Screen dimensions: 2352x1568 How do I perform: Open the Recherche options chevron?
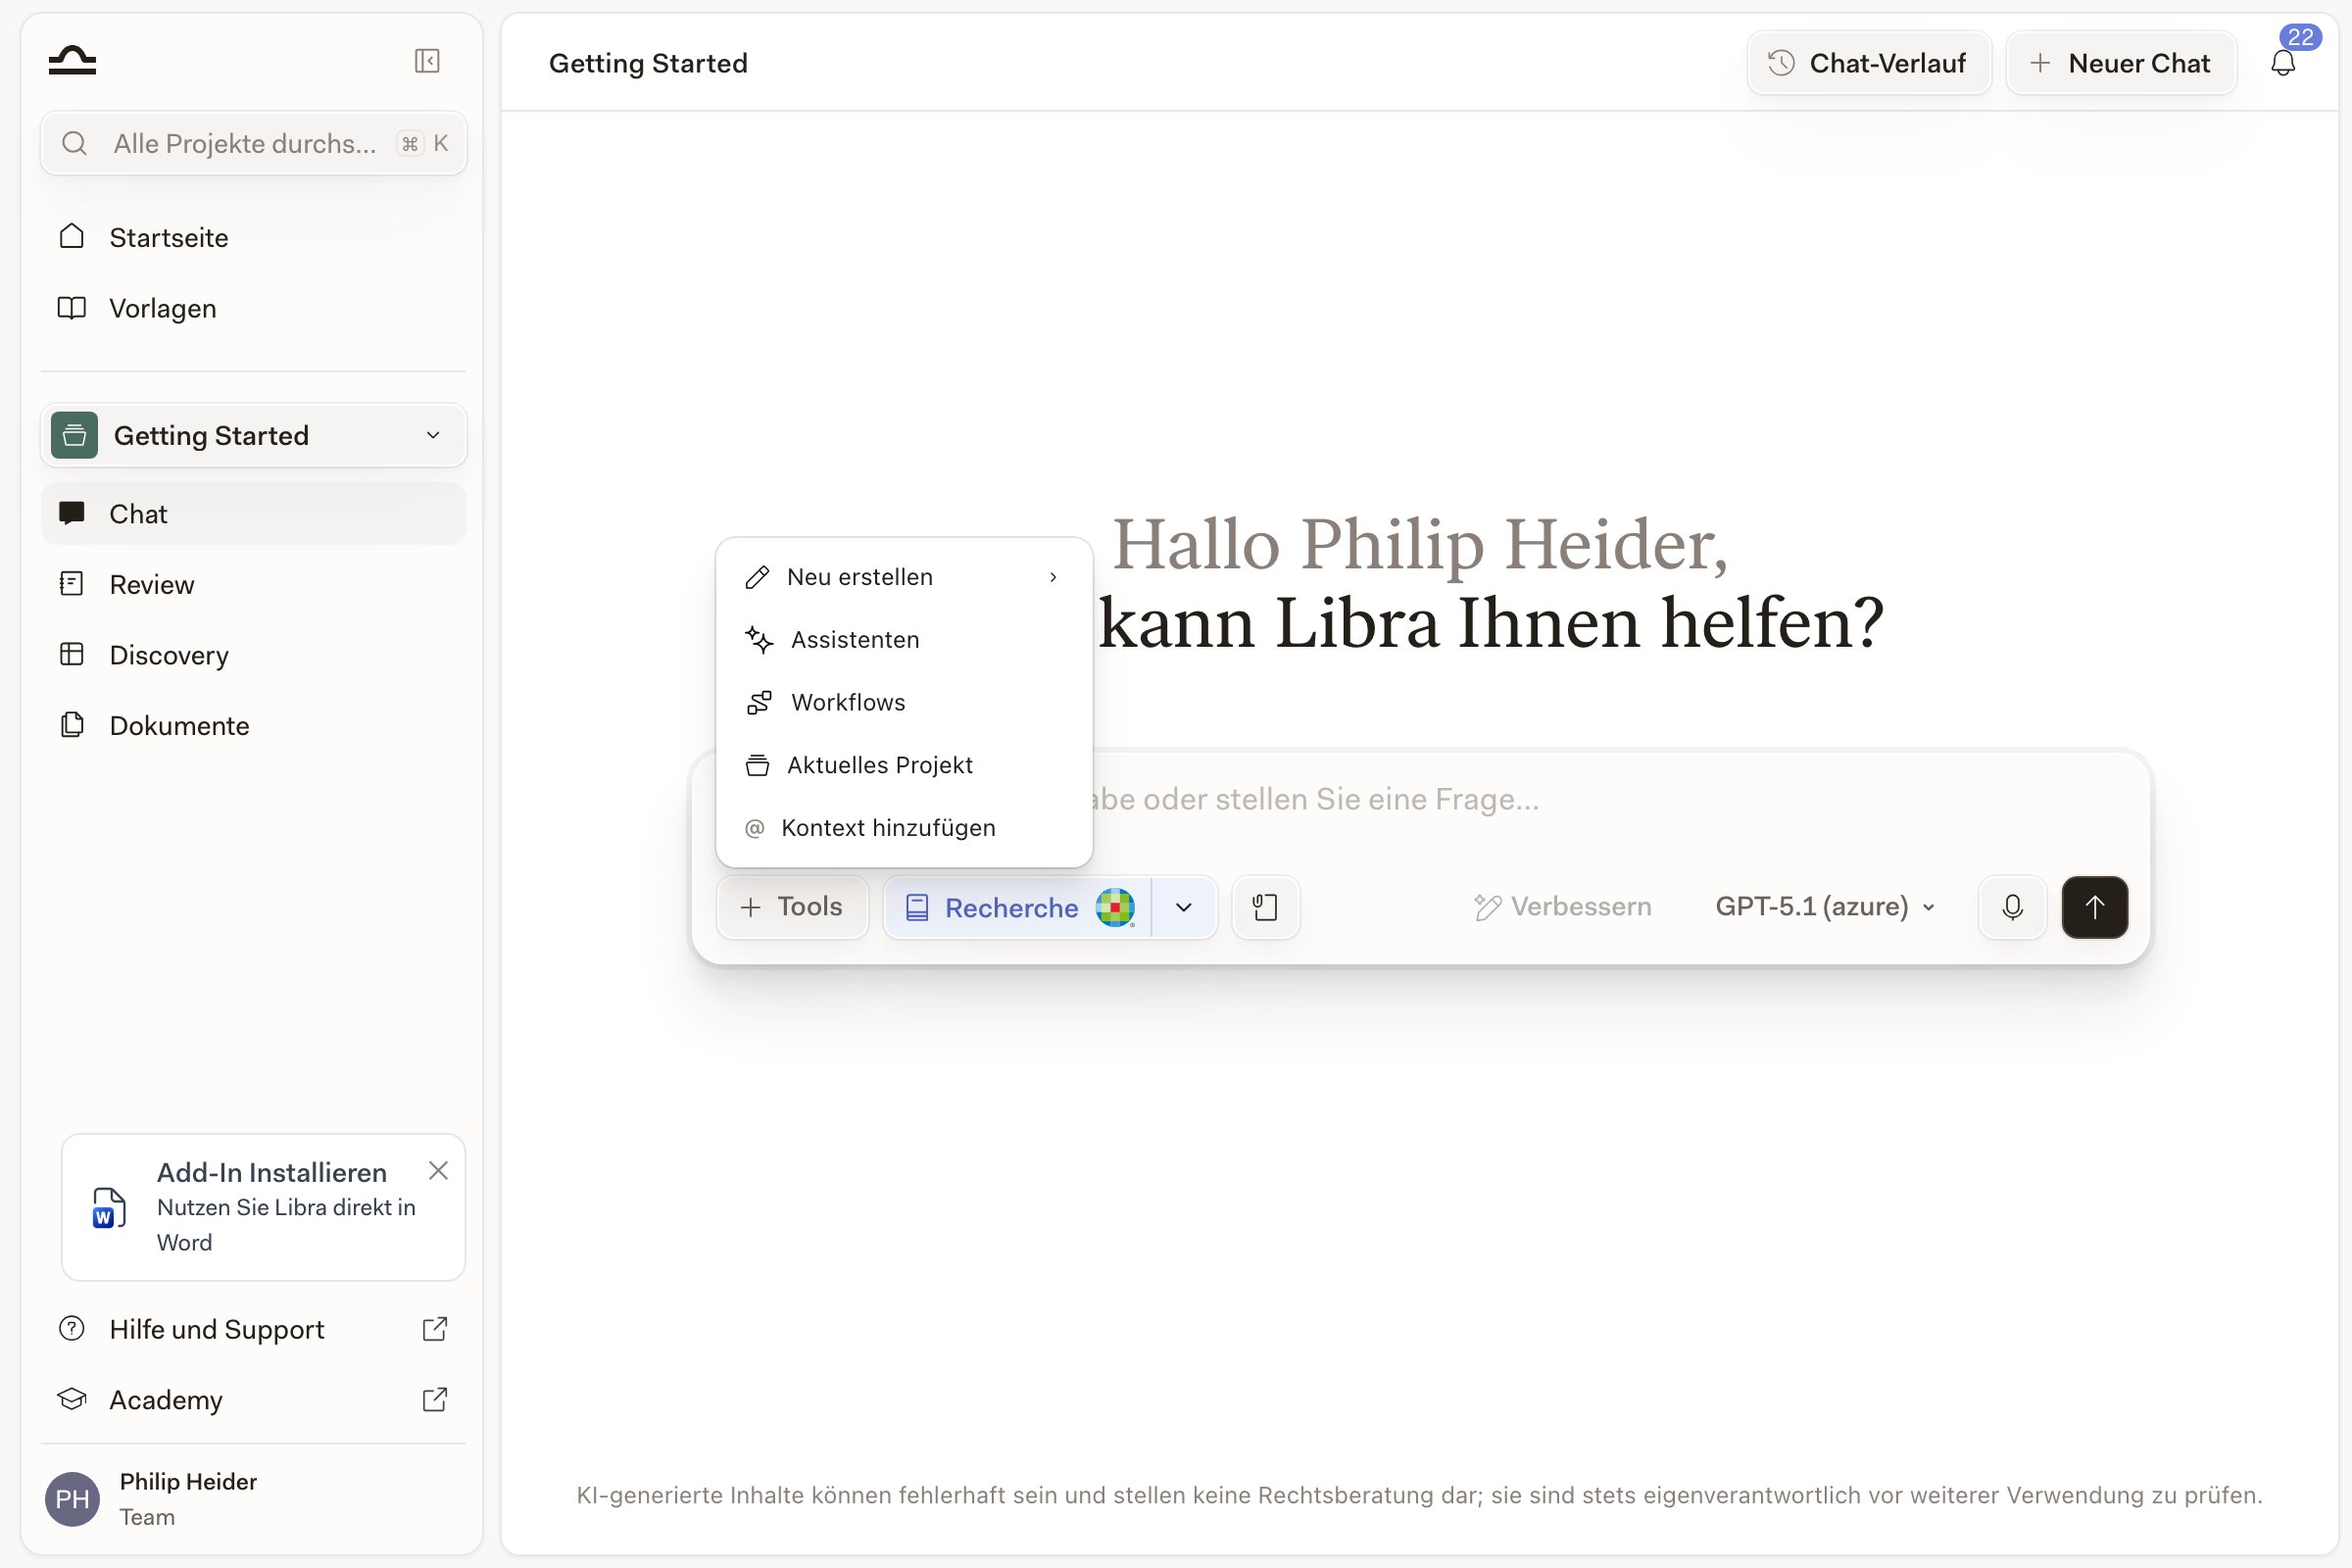click(x=1183, y=907)
